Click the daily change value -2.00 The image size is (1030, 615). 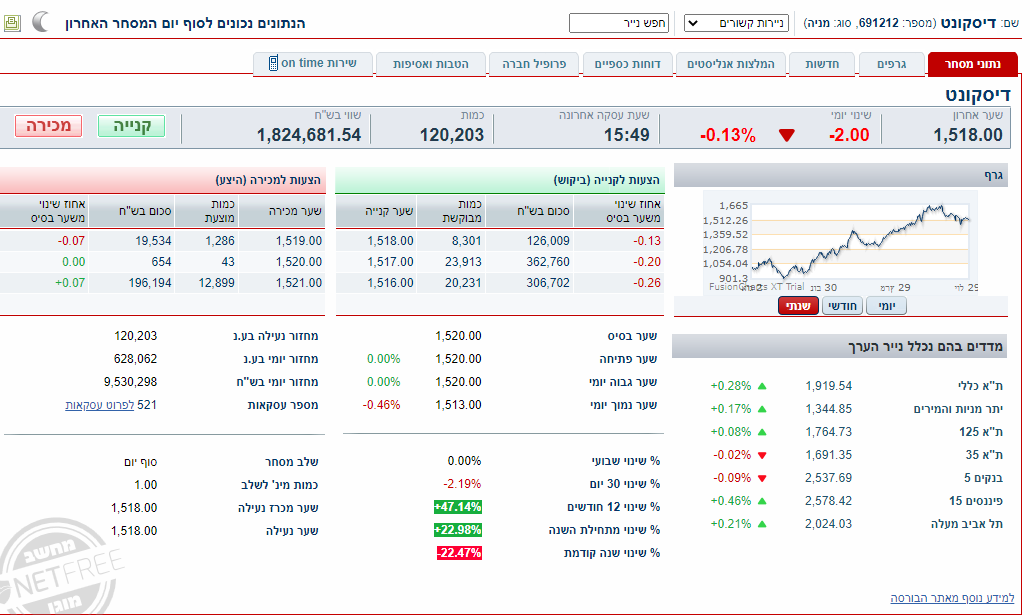pos(849,135)
